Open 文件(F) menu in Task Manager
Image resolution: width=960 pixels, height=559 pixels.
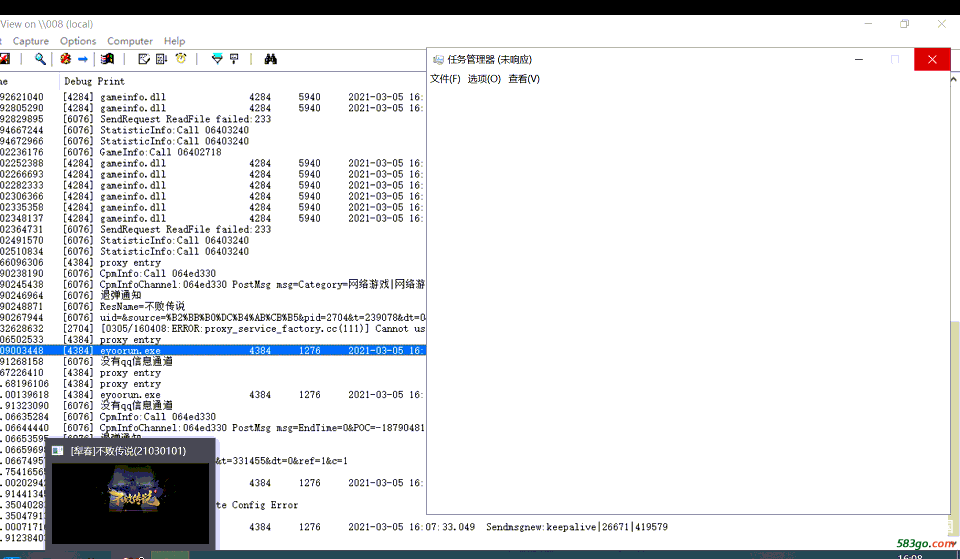[x=445, y=78]
